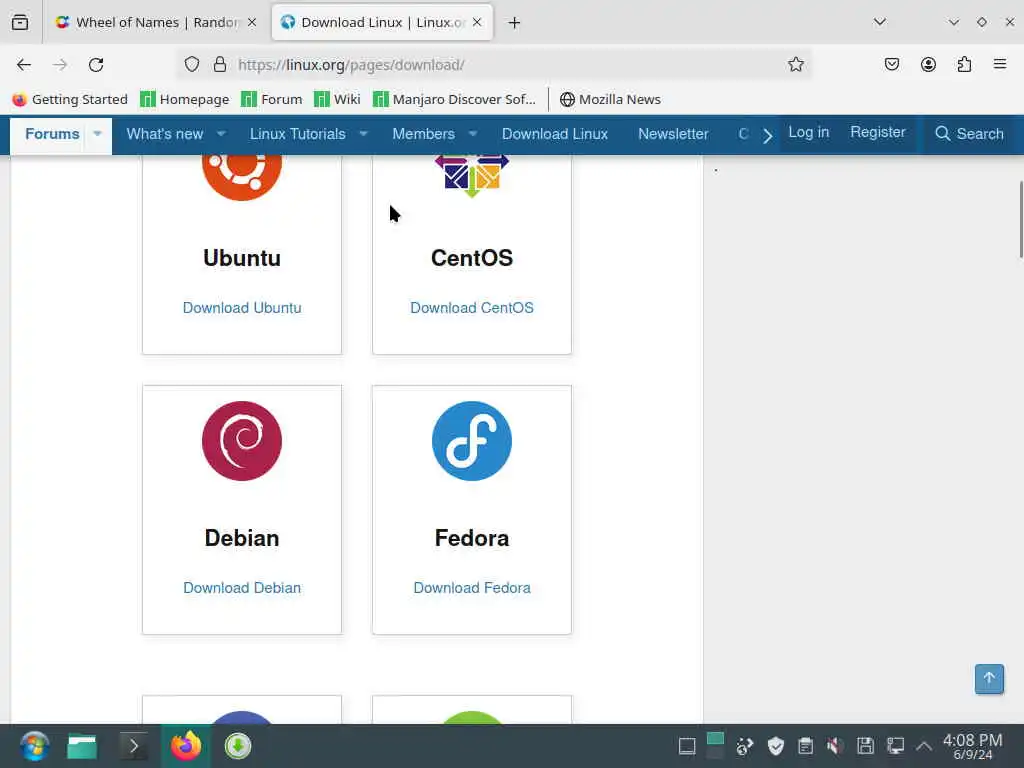View site security padlock information
Screen dimensions: 1024x768
(x=220, y=64)
